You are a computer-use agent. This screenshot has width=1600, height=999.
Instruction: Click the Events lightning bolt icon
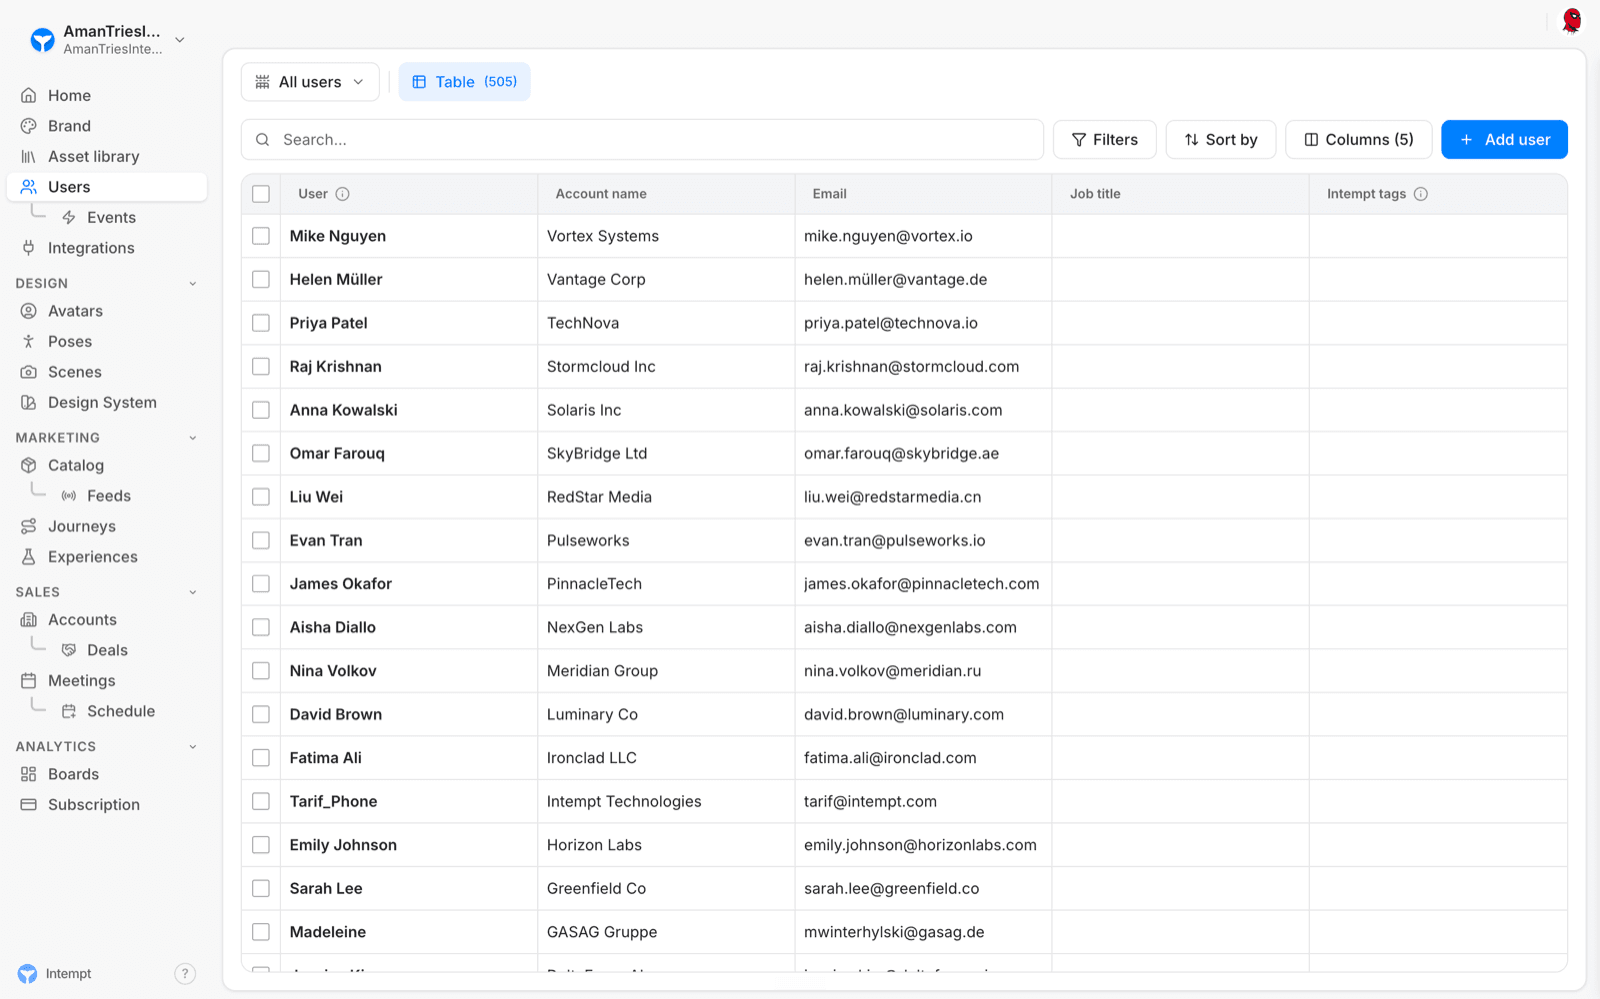[69, 218]
